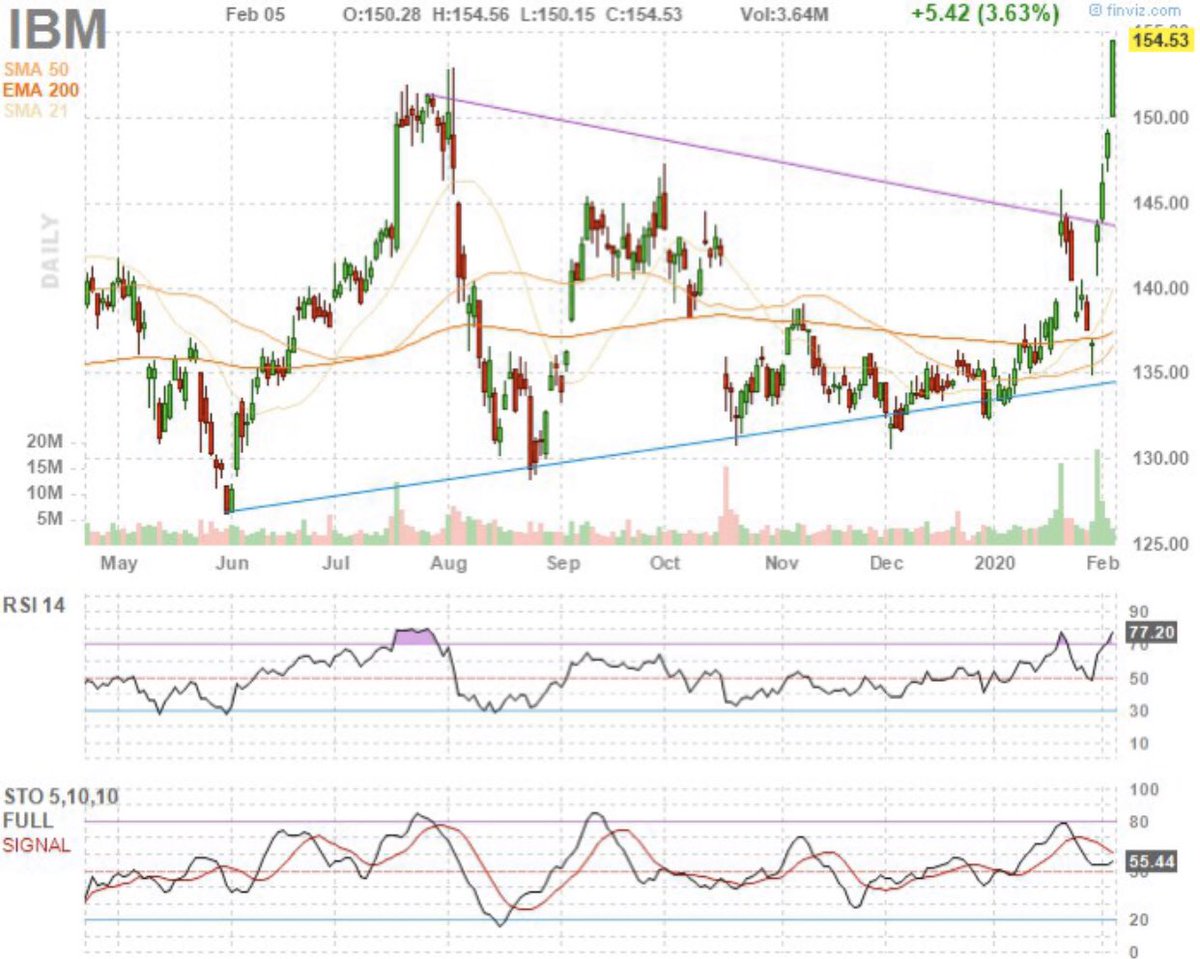Click the 130.00 price axis label
The image size is (1200, 959).
point(1159,459)
